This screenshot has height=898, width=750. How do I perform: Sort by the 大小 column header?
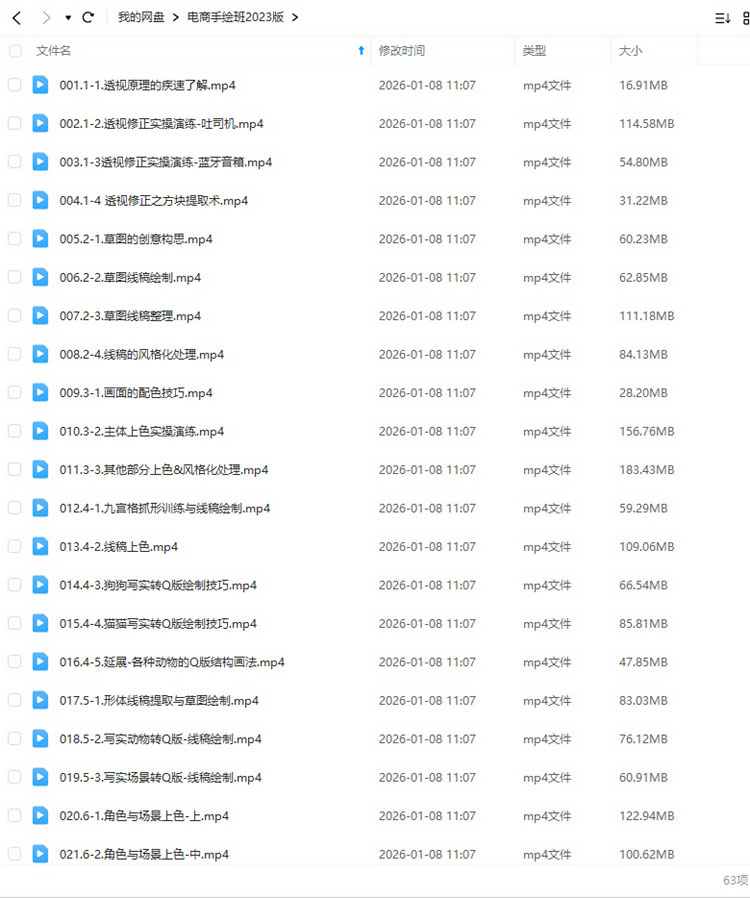[x=630, y=50]
